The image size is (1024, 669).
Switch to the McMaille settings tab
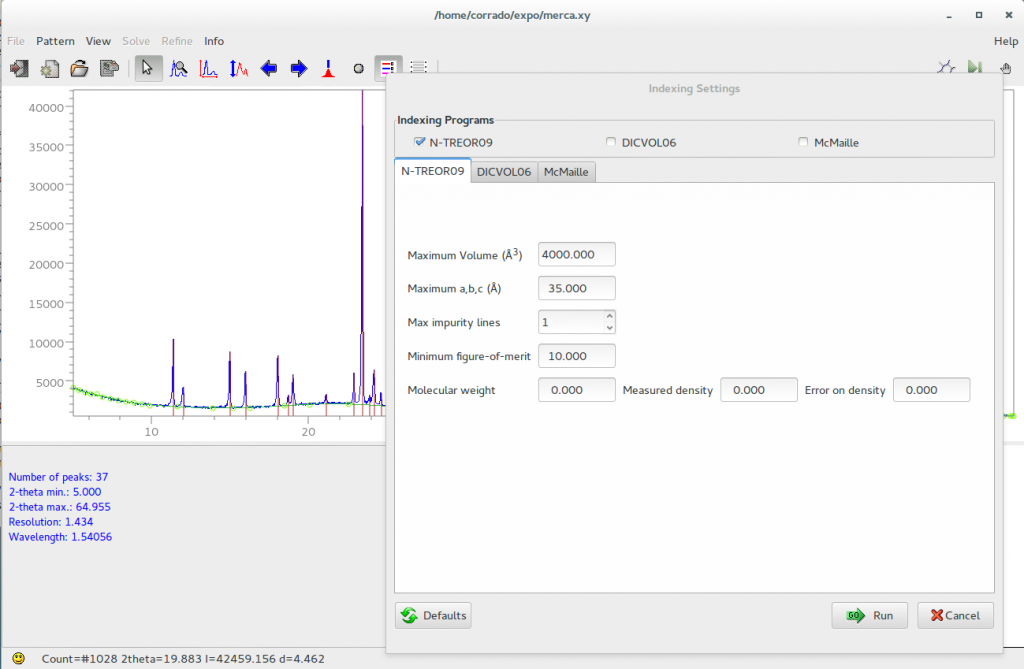click(x=566, y=172)
